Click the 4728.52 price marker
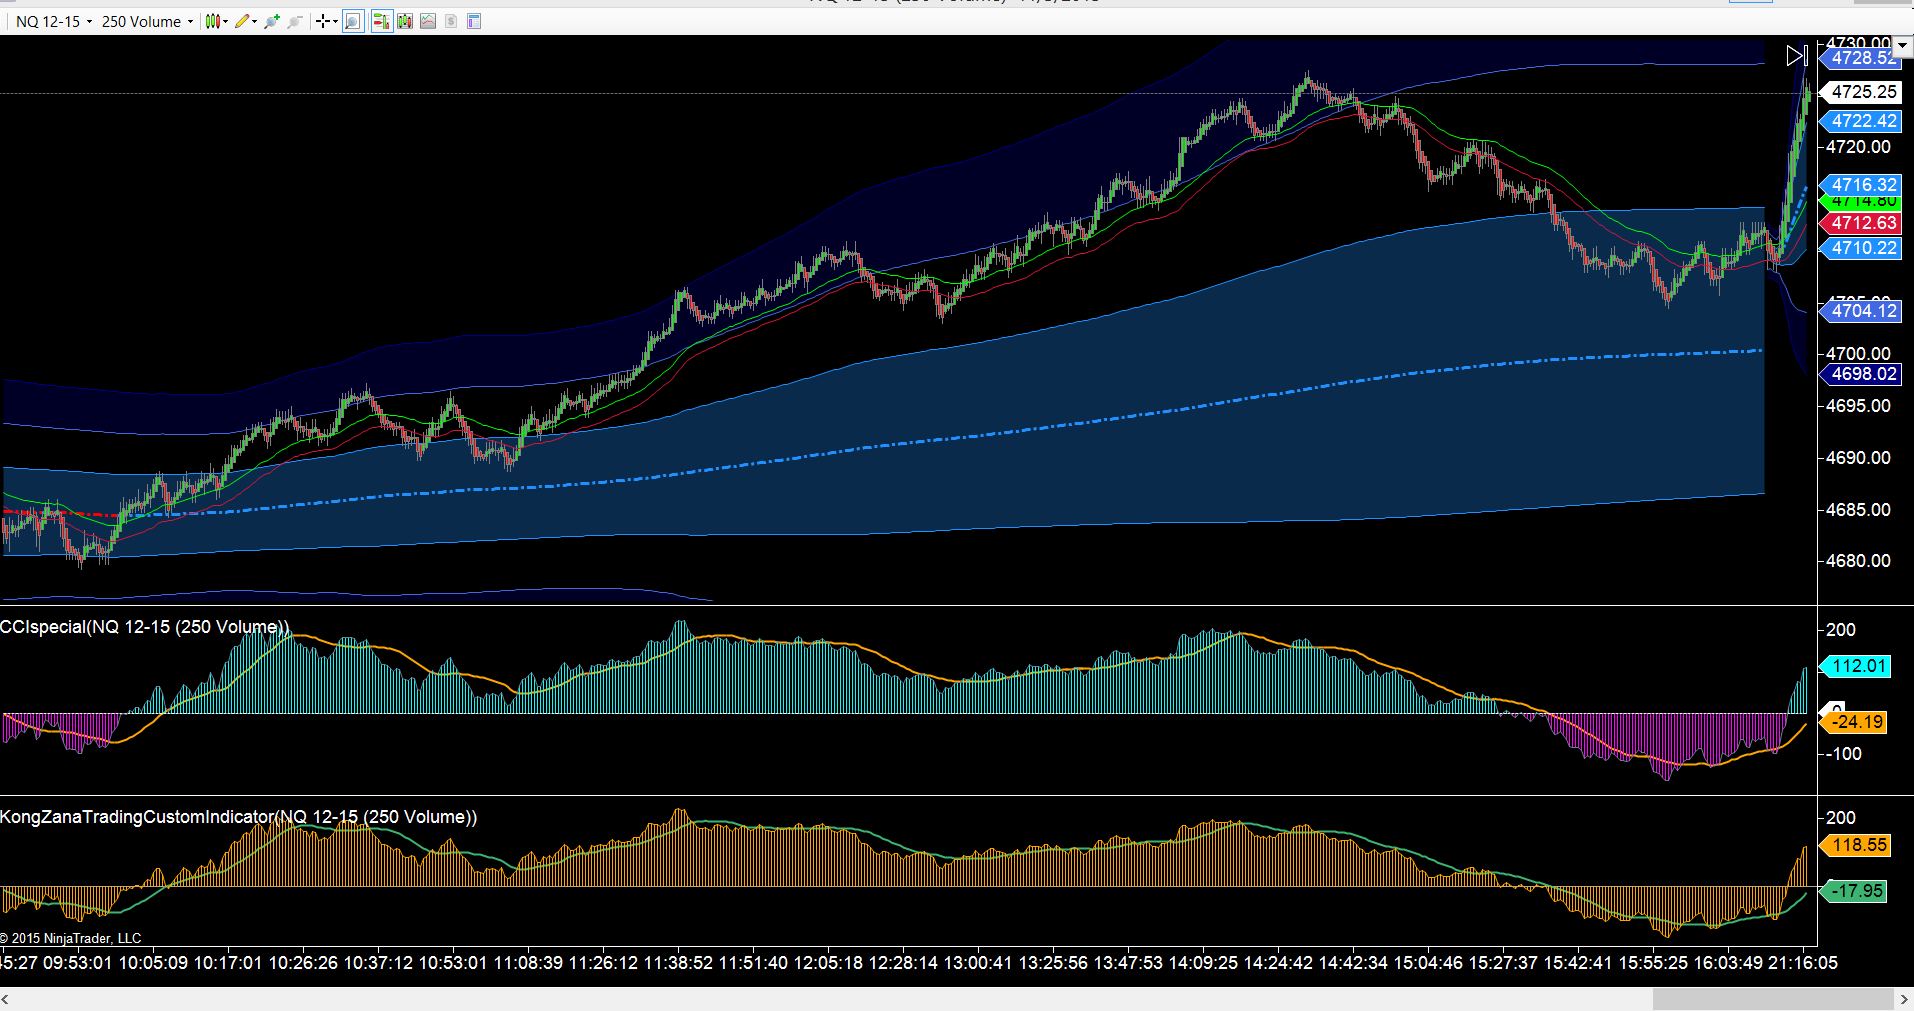 [x=1860, y=58]
